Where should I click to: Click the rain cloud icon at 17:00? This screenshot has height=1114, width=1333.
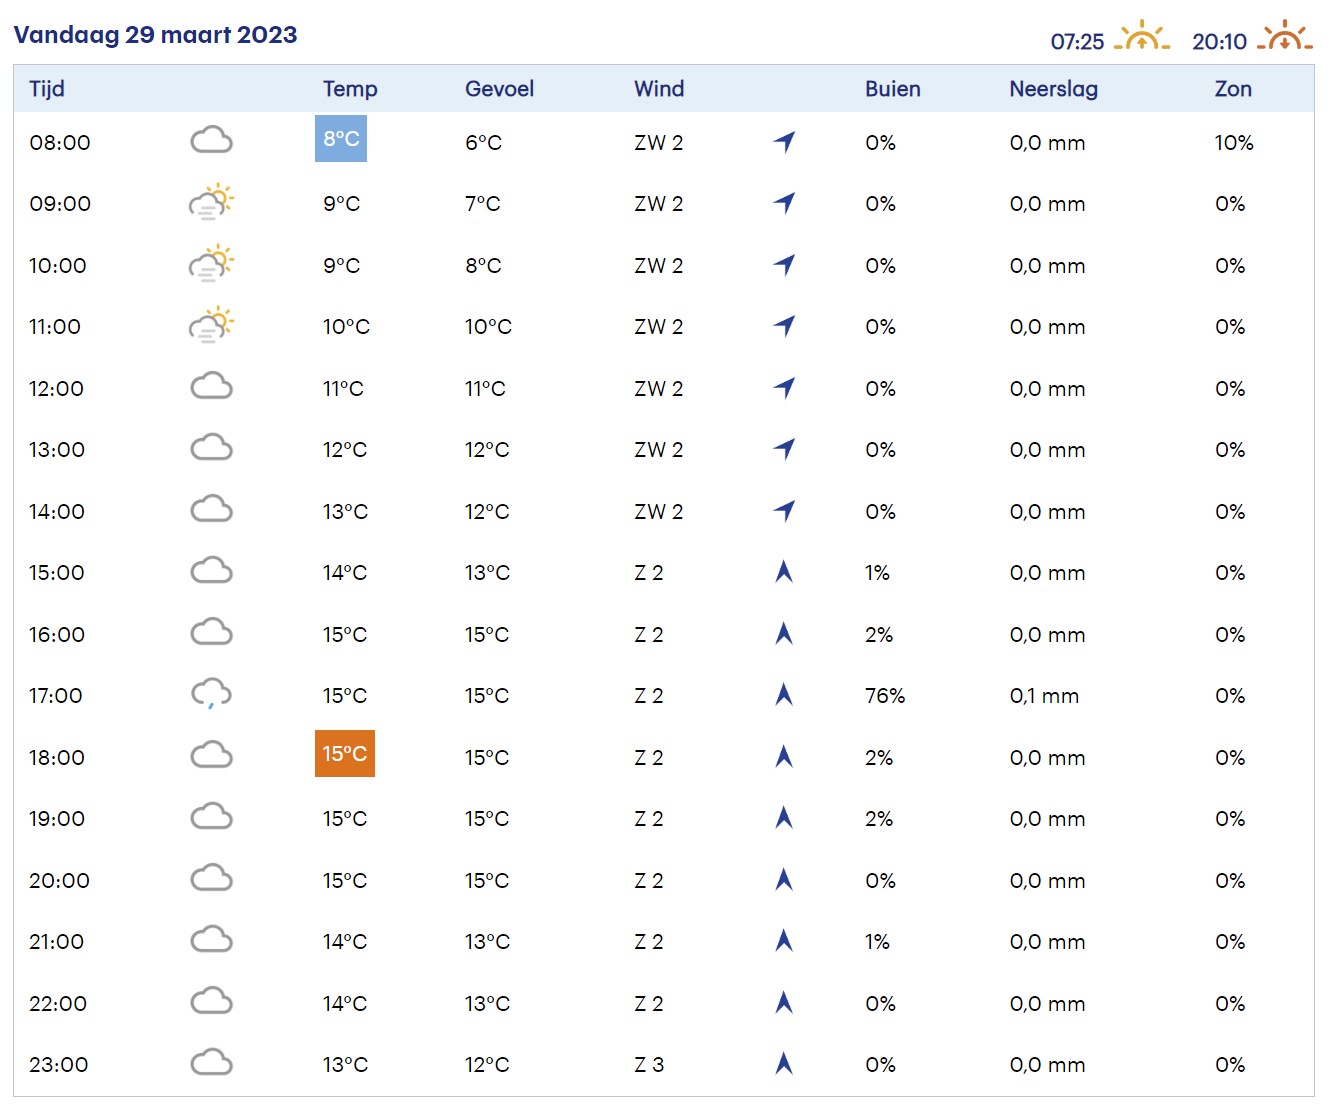coord(211,694)
